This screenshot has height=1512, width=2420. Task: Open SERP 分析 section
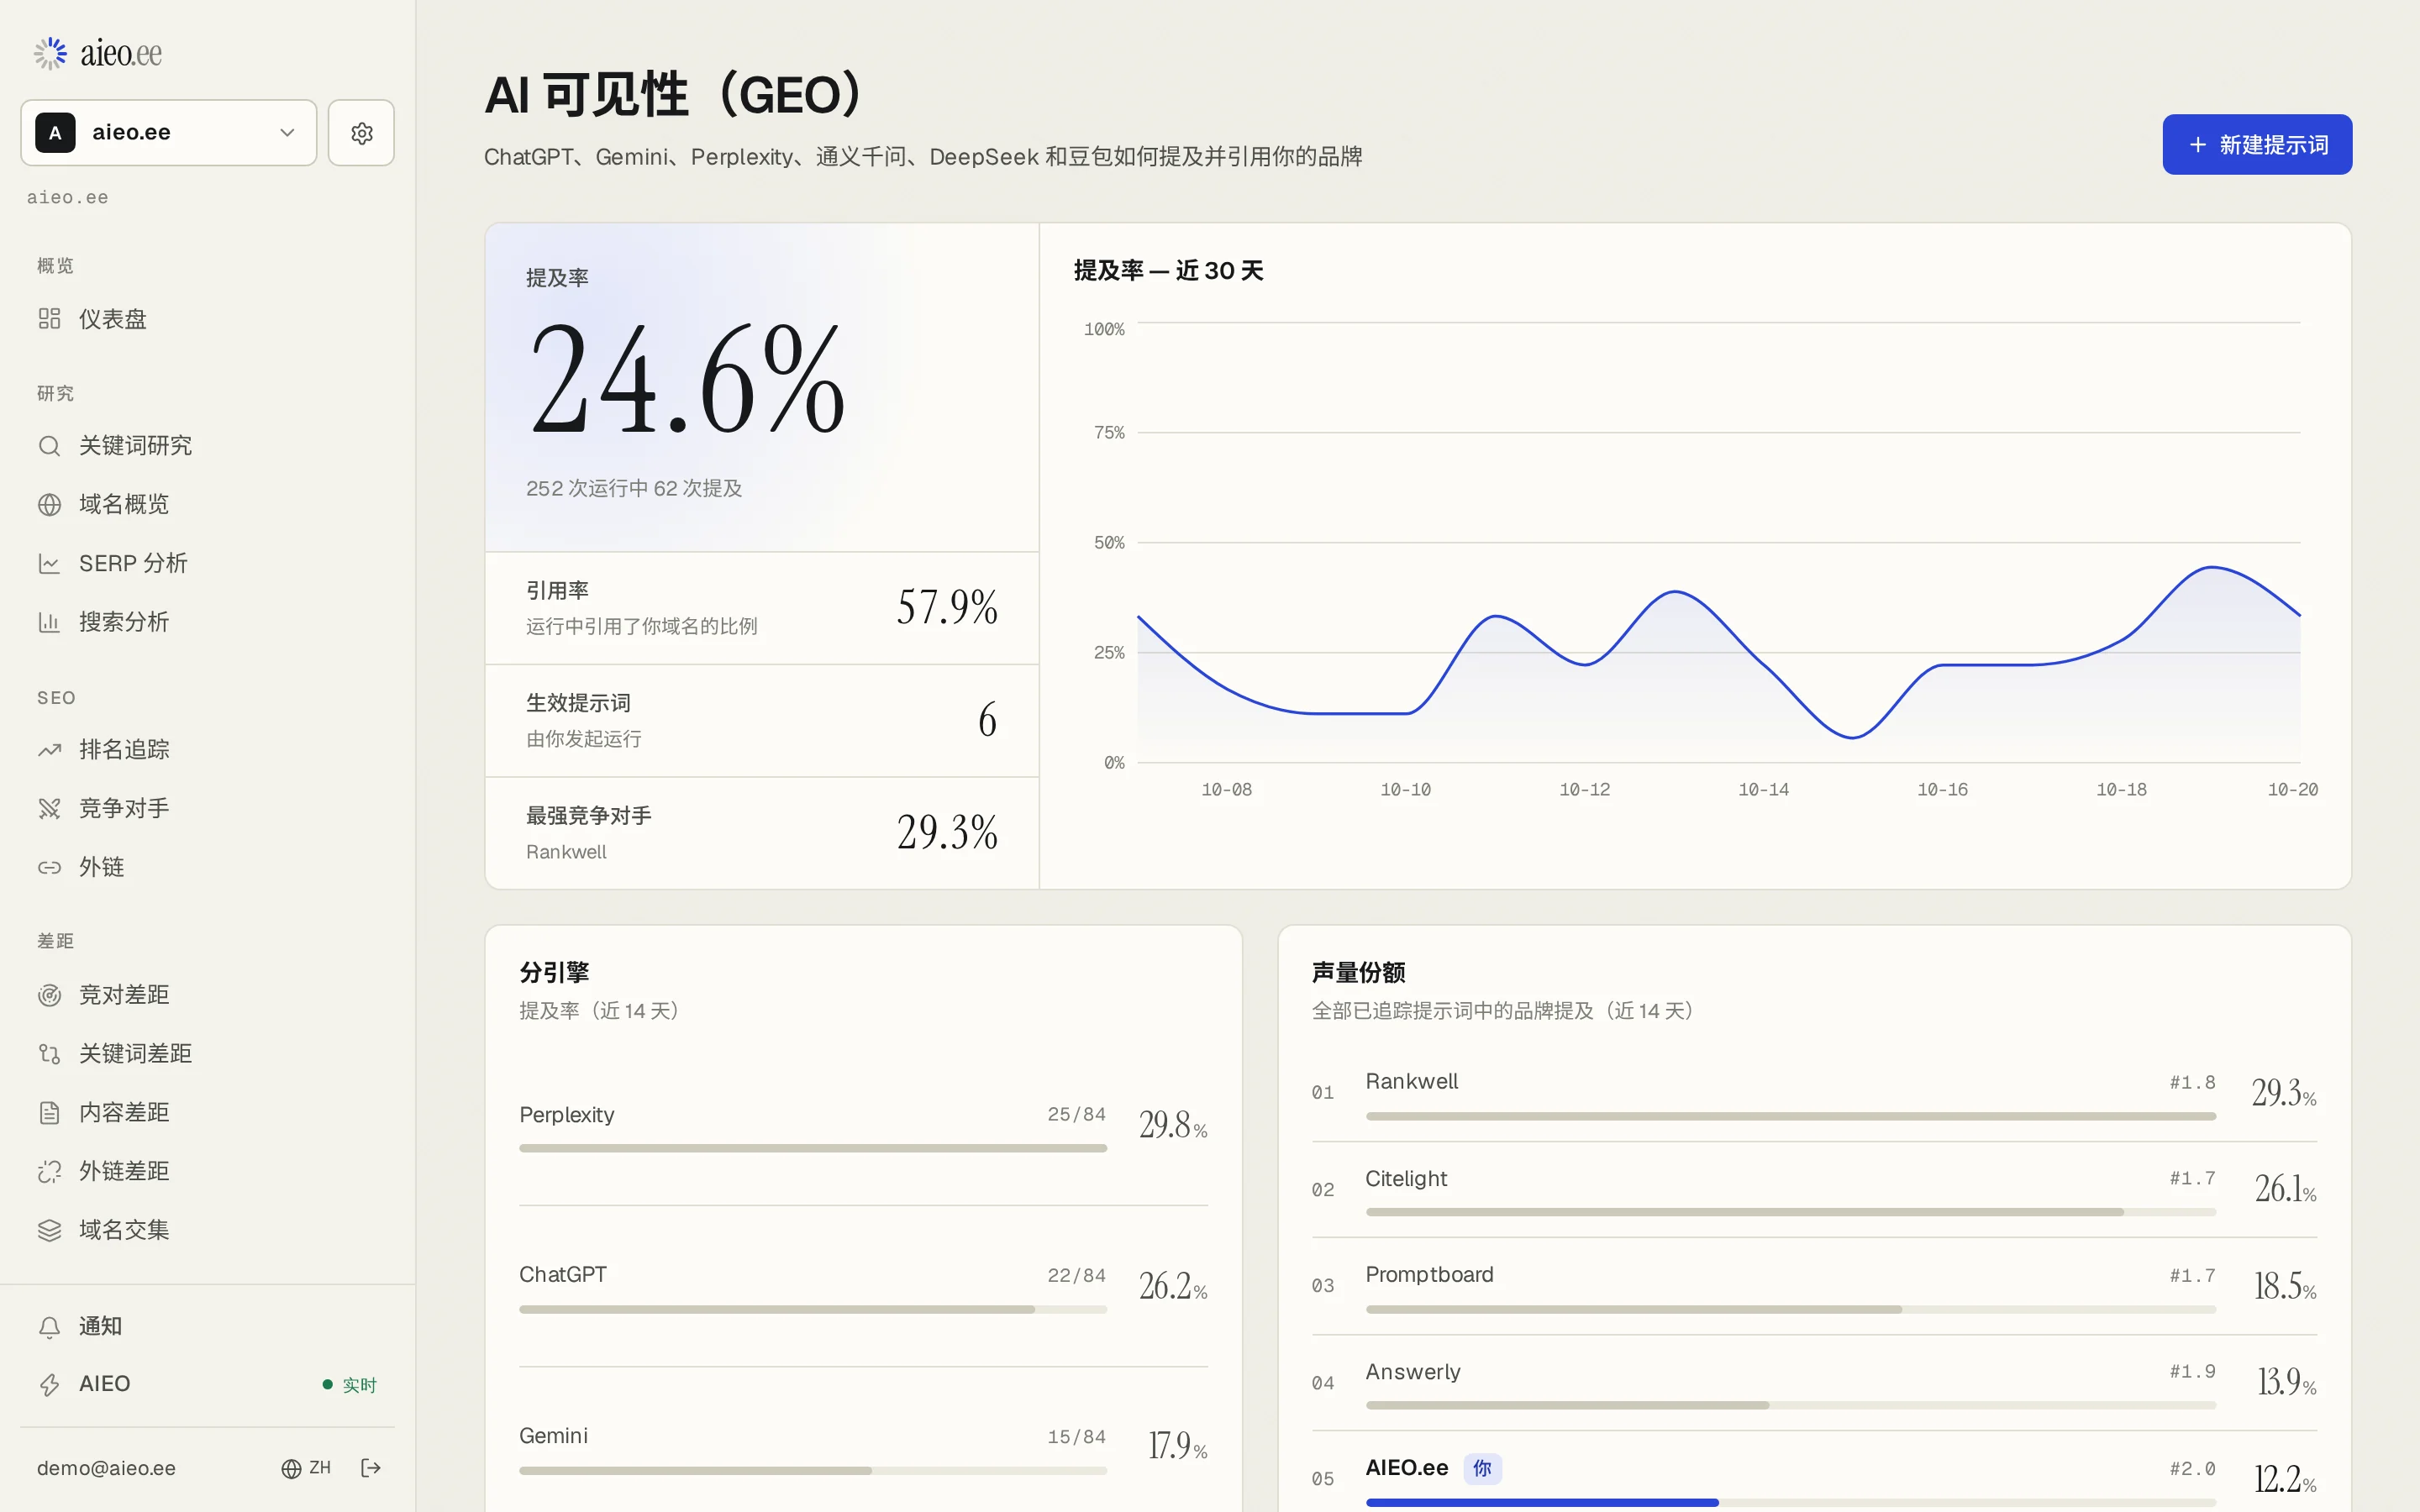207,563
